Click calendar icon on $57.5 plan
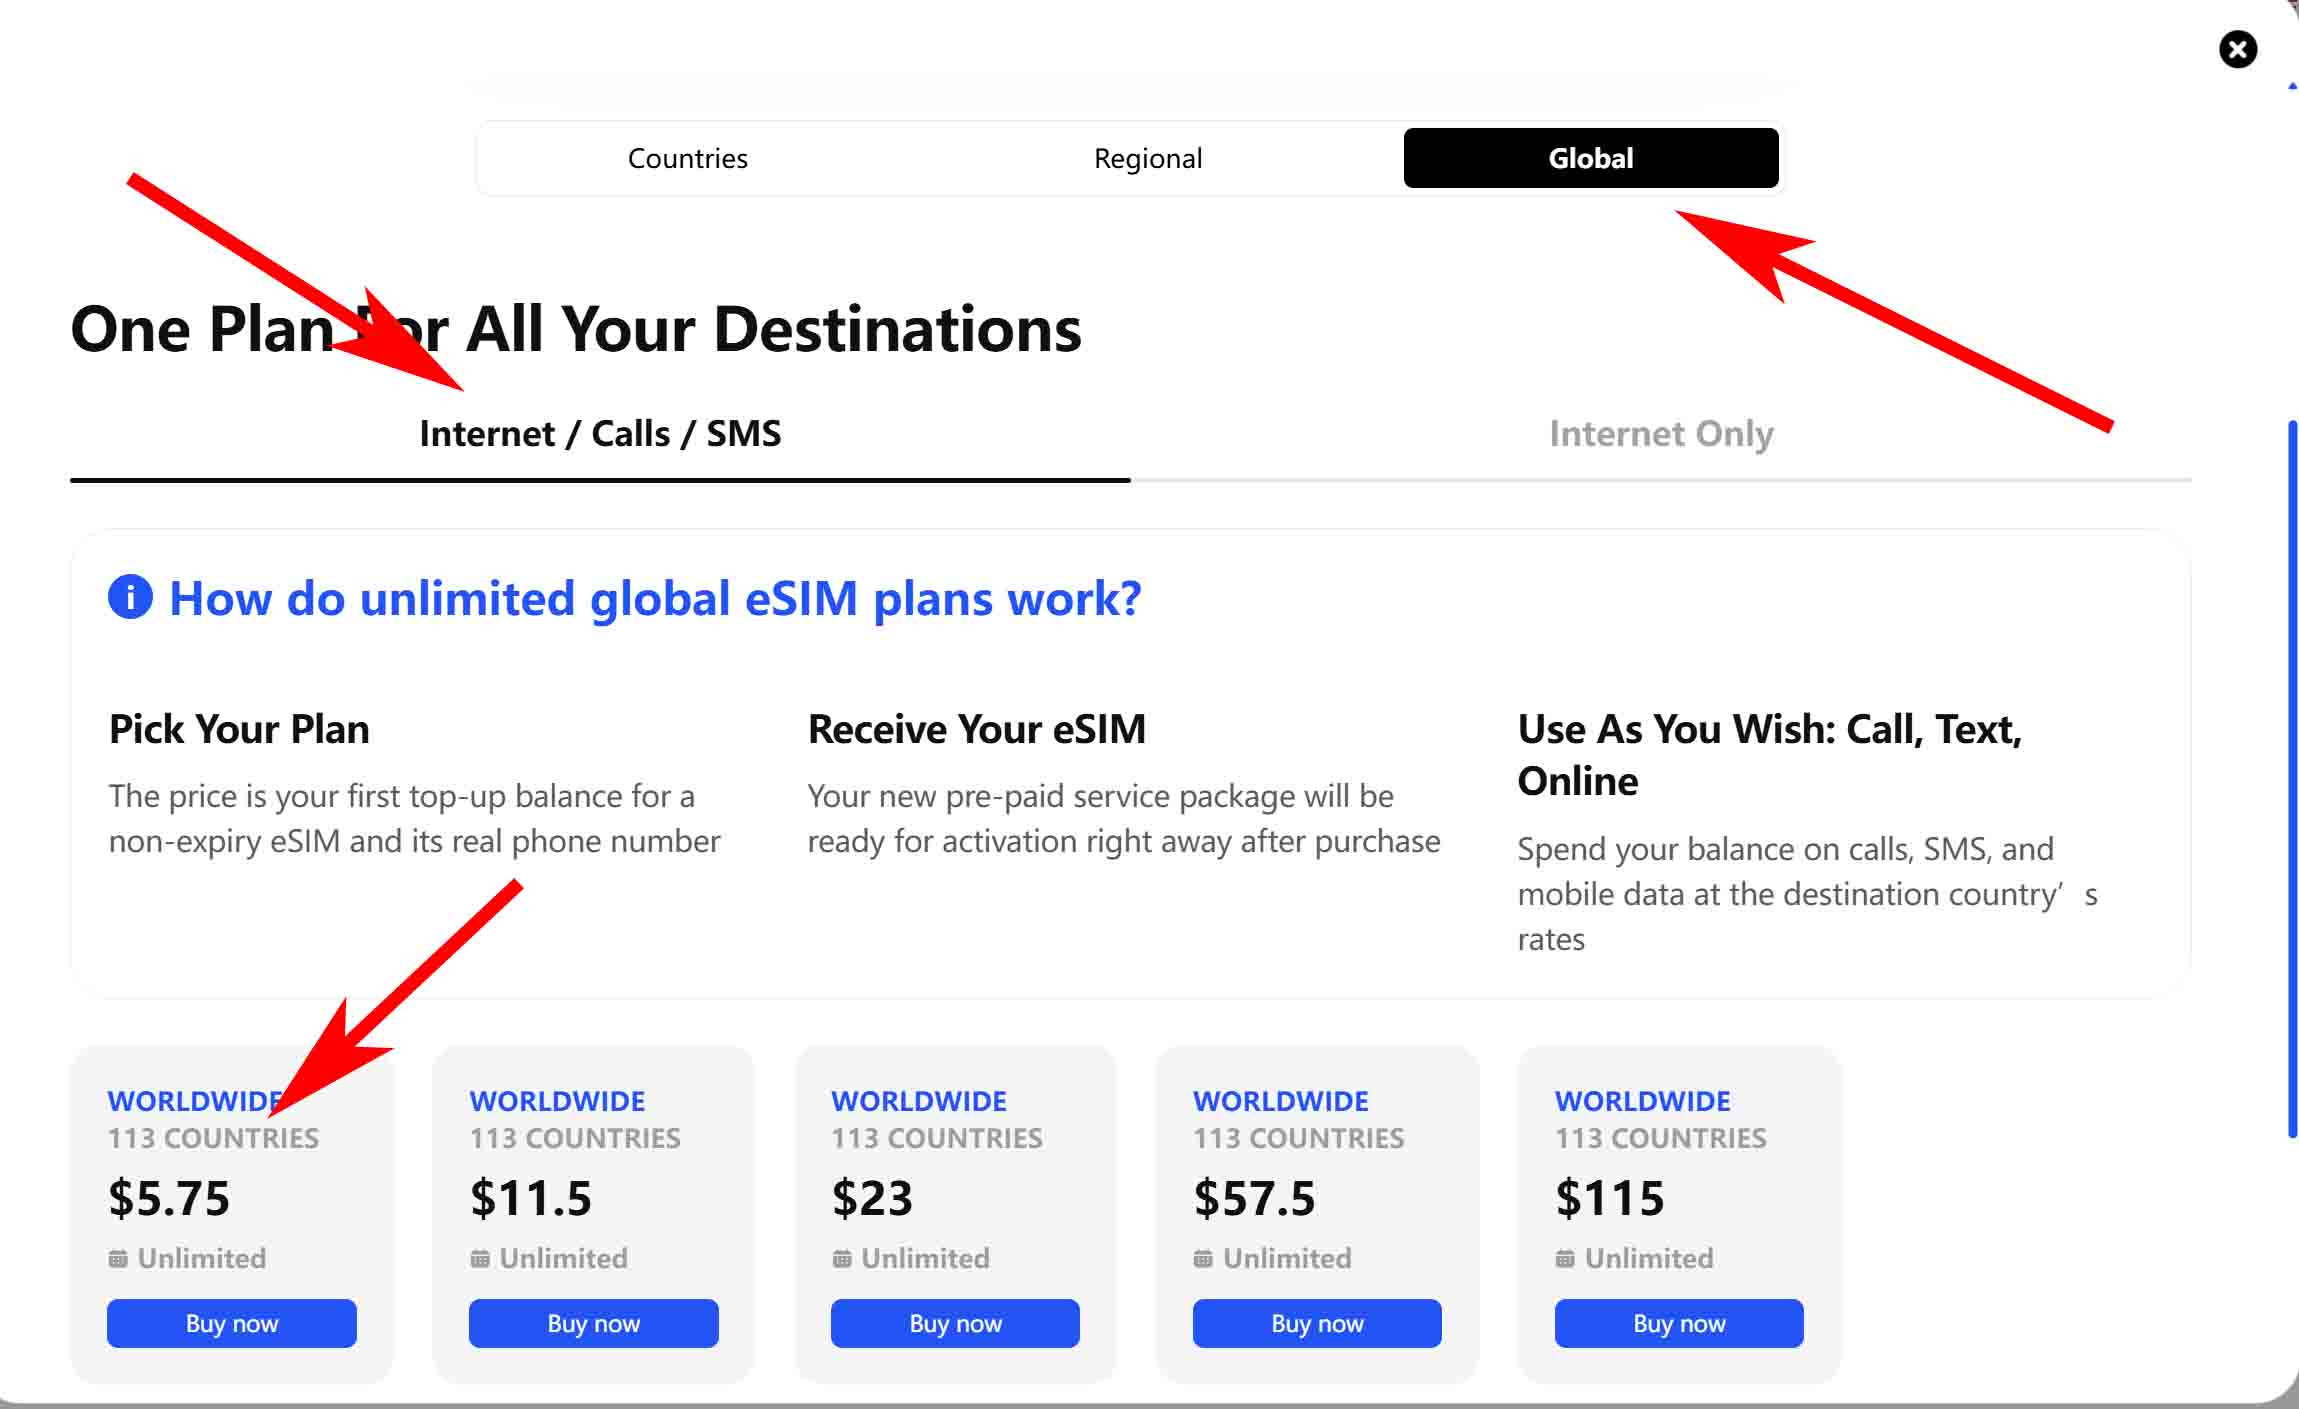Viewport: 2299px width, 1409px height. [1203, 1258]
